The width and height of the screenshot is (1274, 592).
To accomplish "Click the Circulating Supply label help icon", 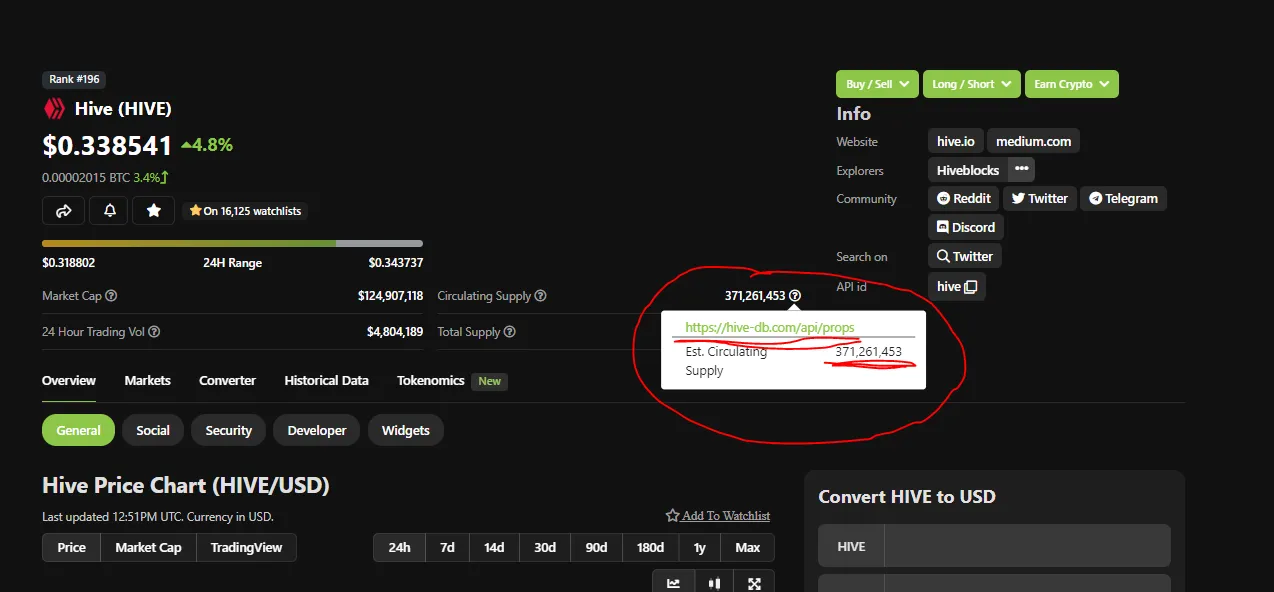I will point(540,296).
